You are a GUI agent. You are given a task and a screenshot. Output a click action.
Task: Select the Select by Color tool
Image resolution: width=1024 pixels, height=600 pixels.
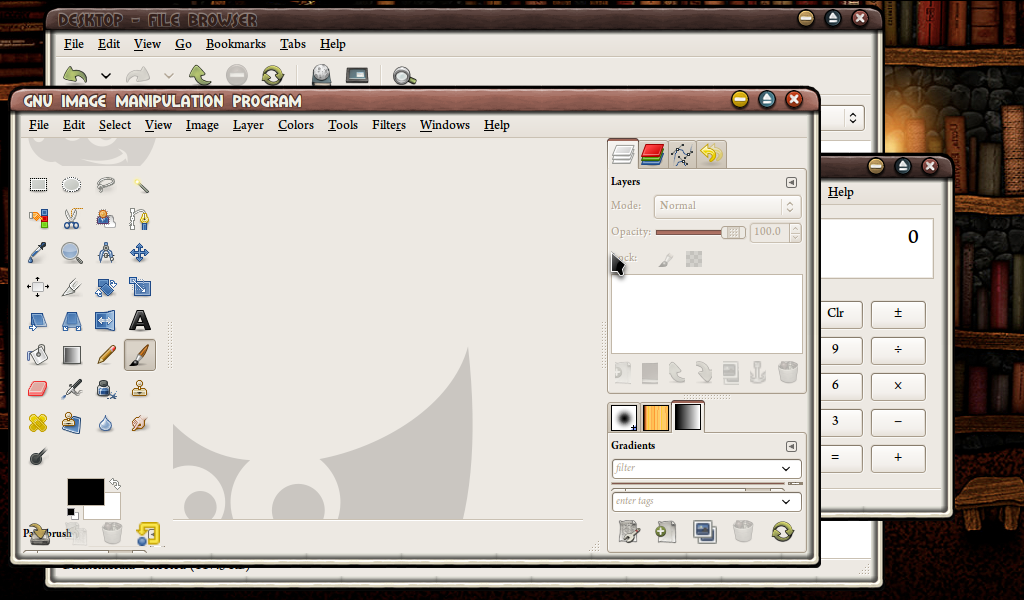point(38,219)
